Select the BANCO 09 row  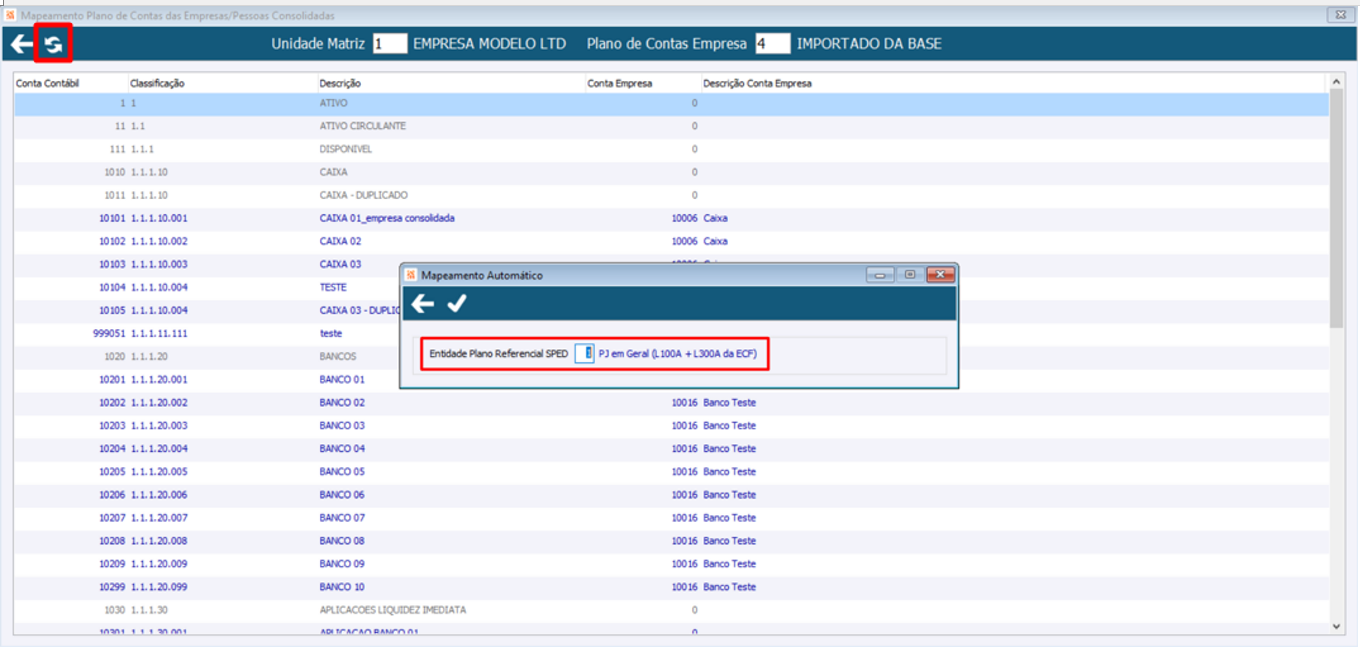[x=671, y=564]
